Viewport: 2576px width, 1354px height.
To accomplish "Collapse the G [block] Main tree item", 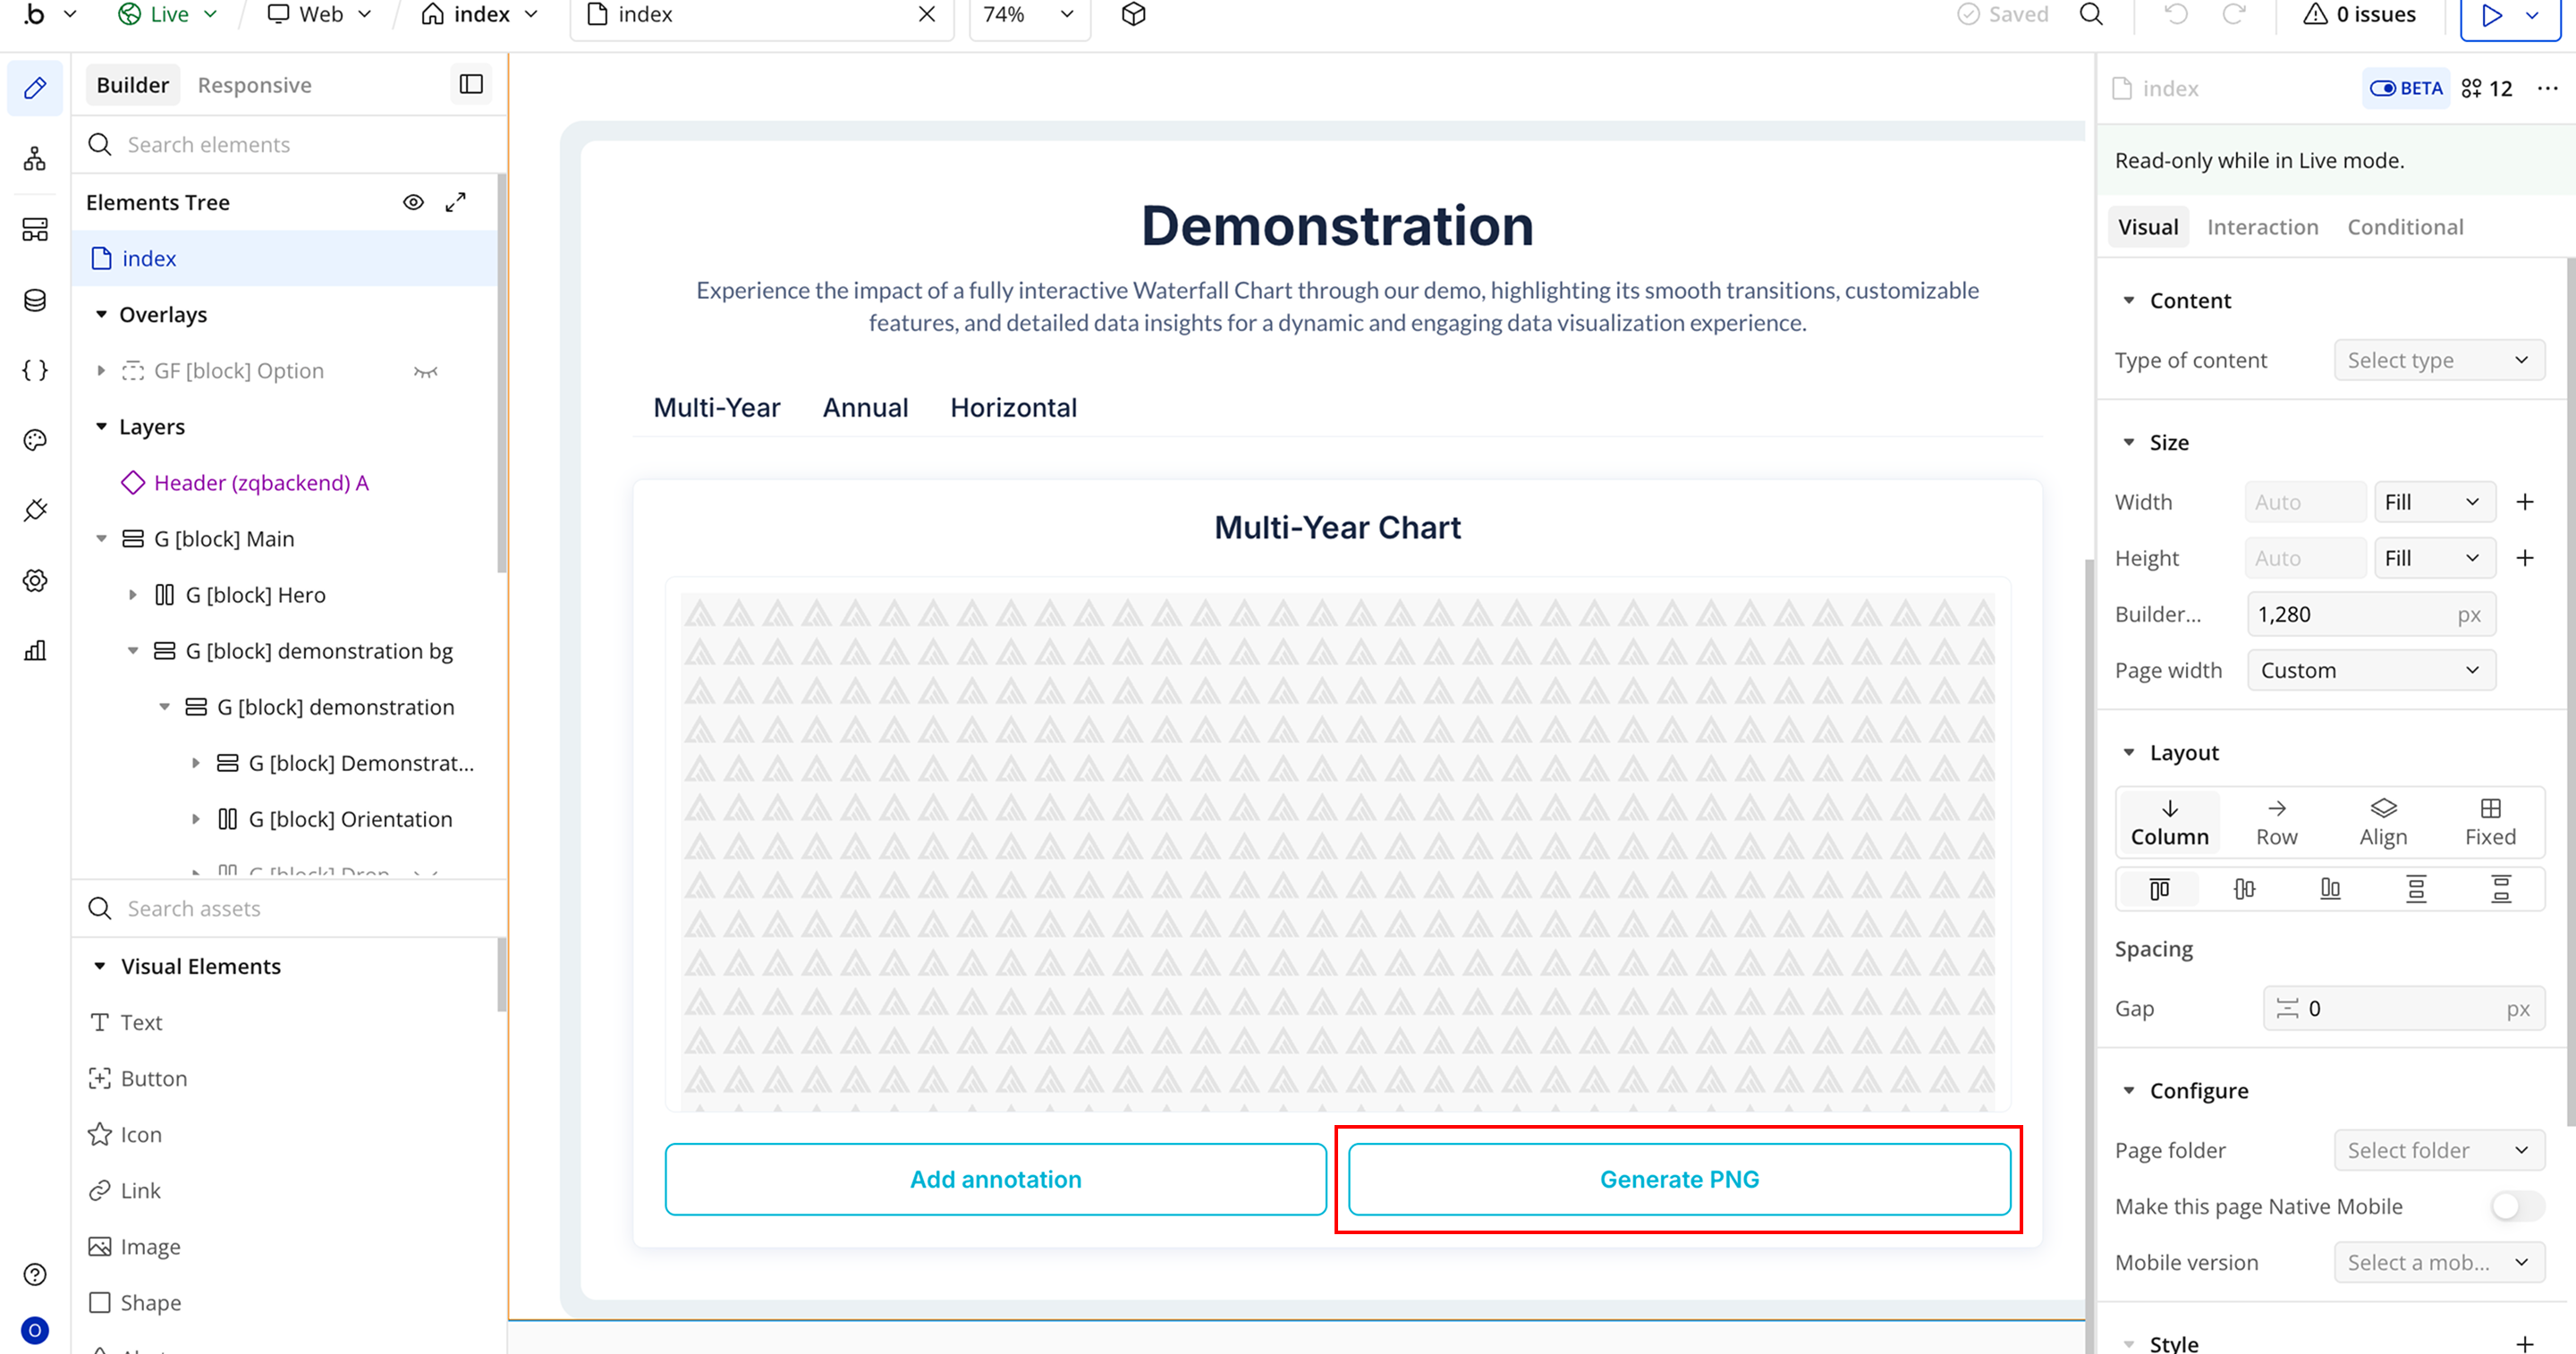I will coord(101,539).
